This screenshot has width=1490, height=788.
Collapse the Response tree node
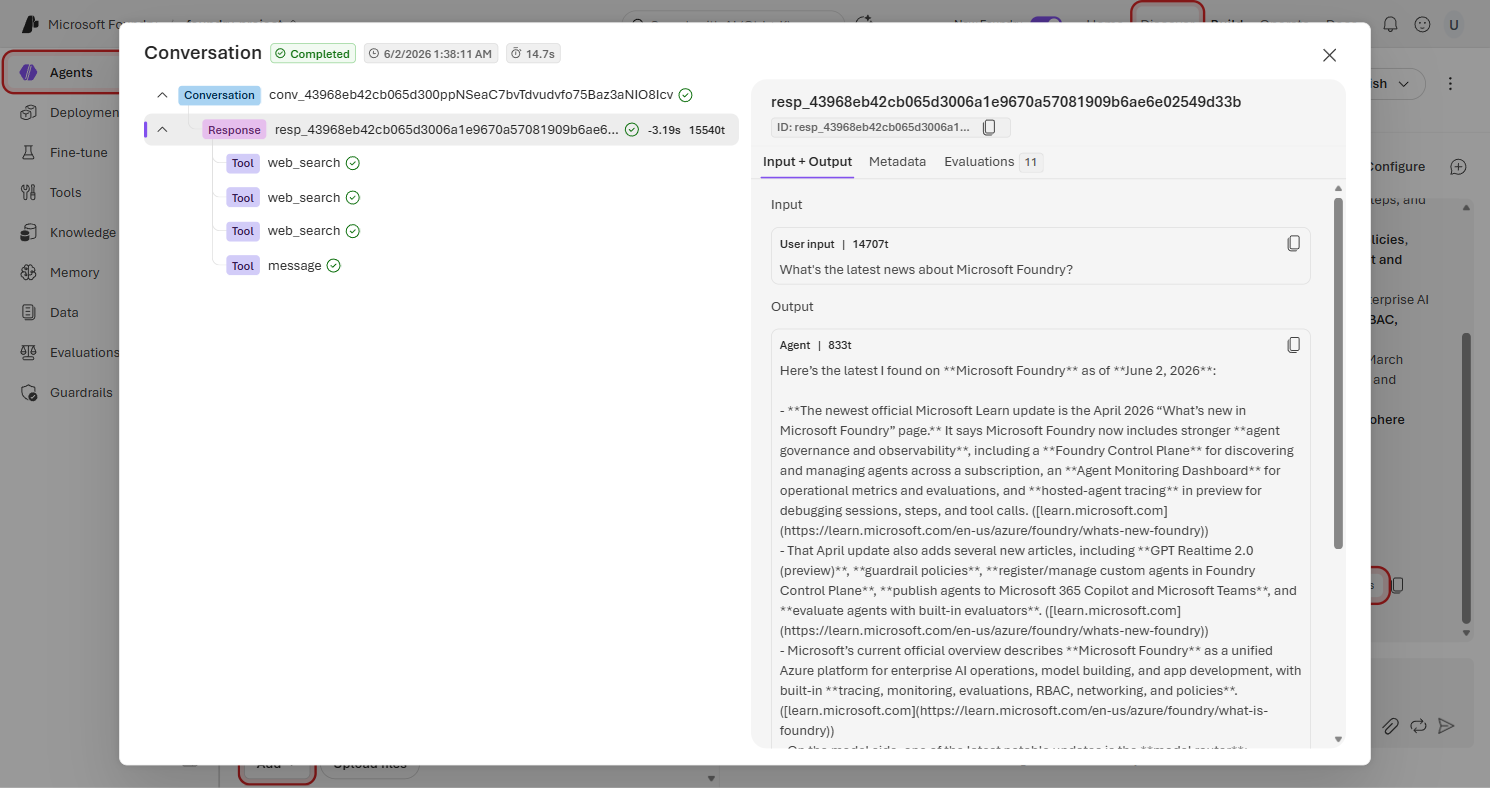pyautogui.click(x=162, y=129)
